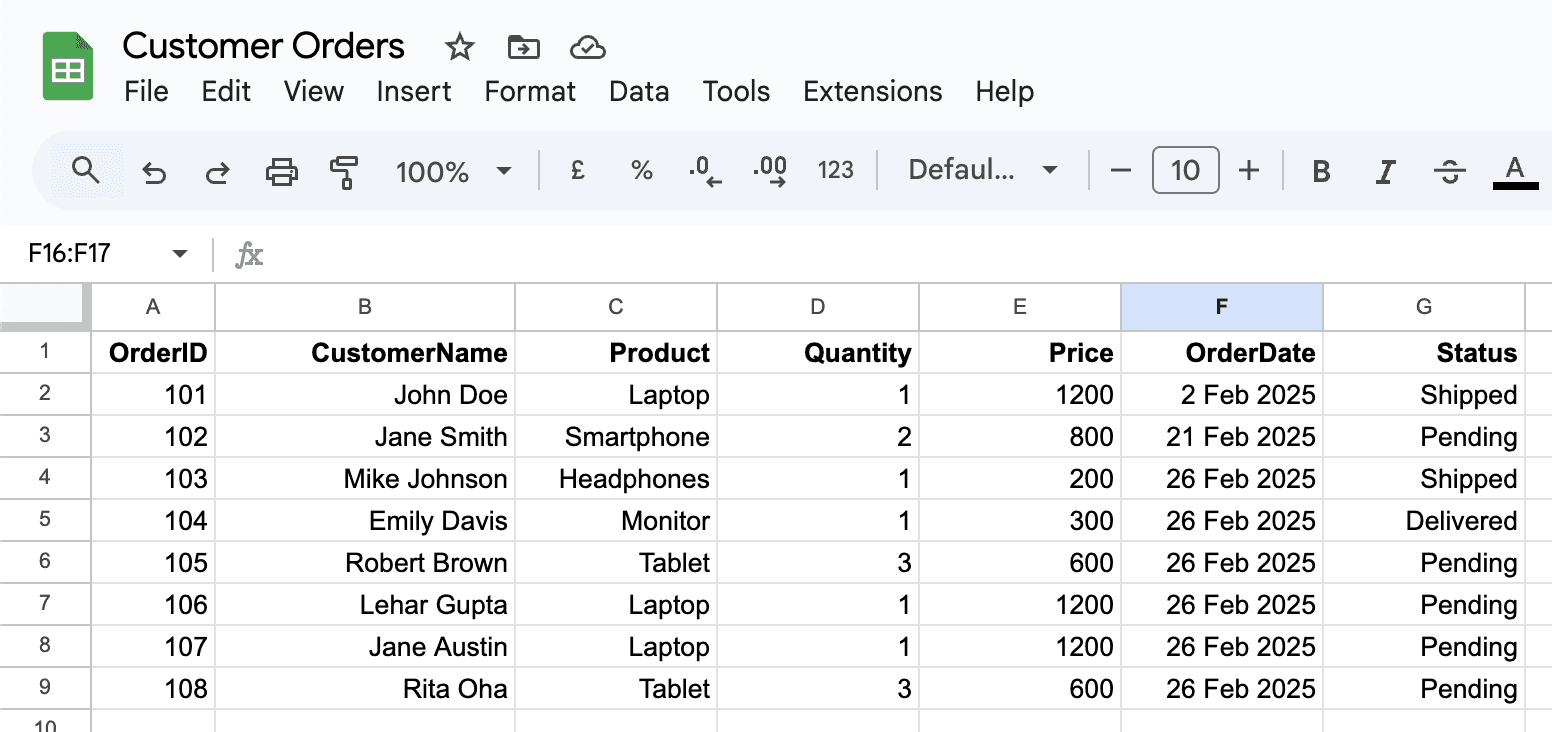Click the Smartphone cell
The image size is (1552, 732).
616,436
